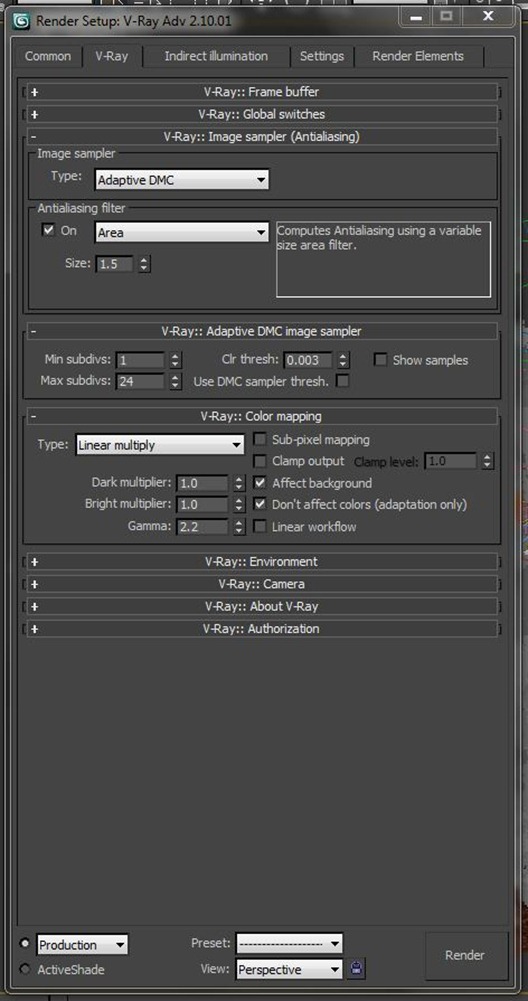
Task: Increase Max subdivs with spinner arrows
Action: [176, 378]
